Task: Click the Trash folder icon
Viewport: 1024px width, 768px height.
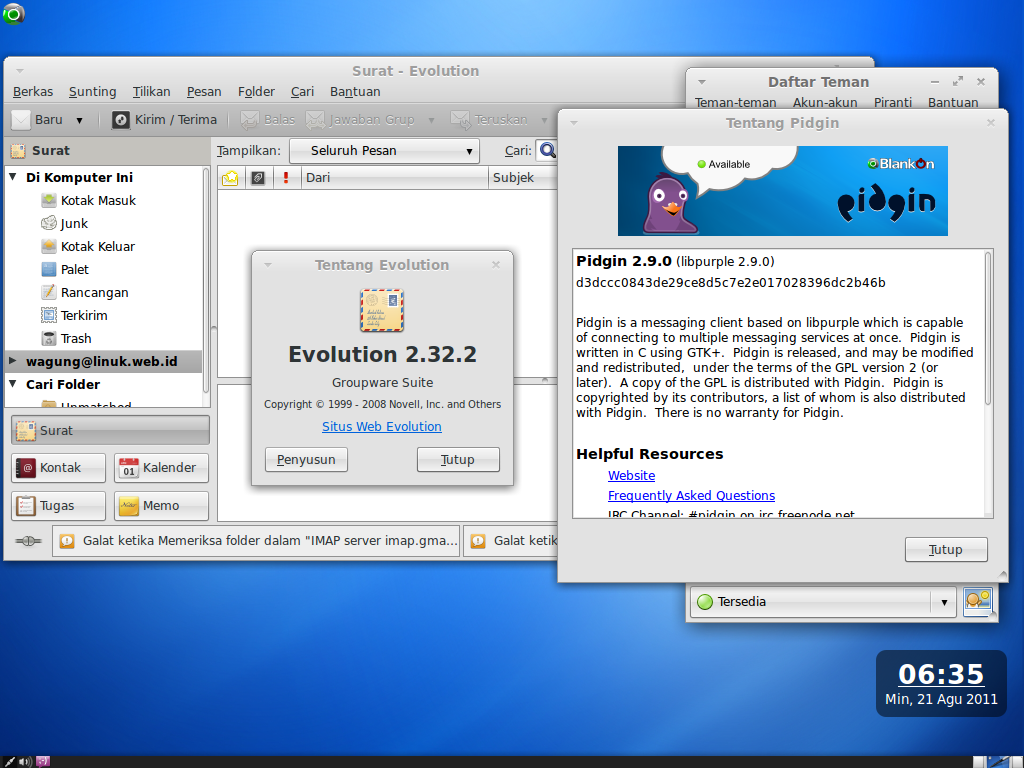Action: pyautogui.click(x=49, y=338)
